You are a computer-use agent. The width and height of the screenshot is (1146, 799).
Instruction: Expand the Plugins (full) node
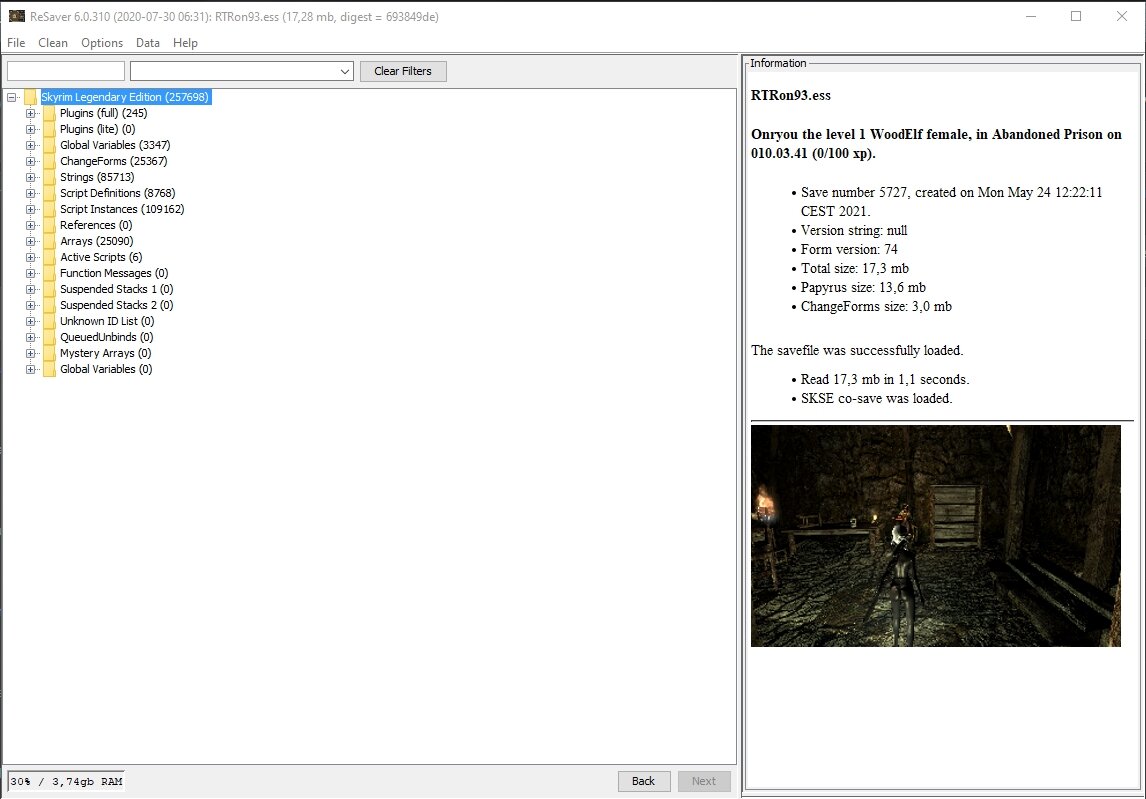click(31, 113)
